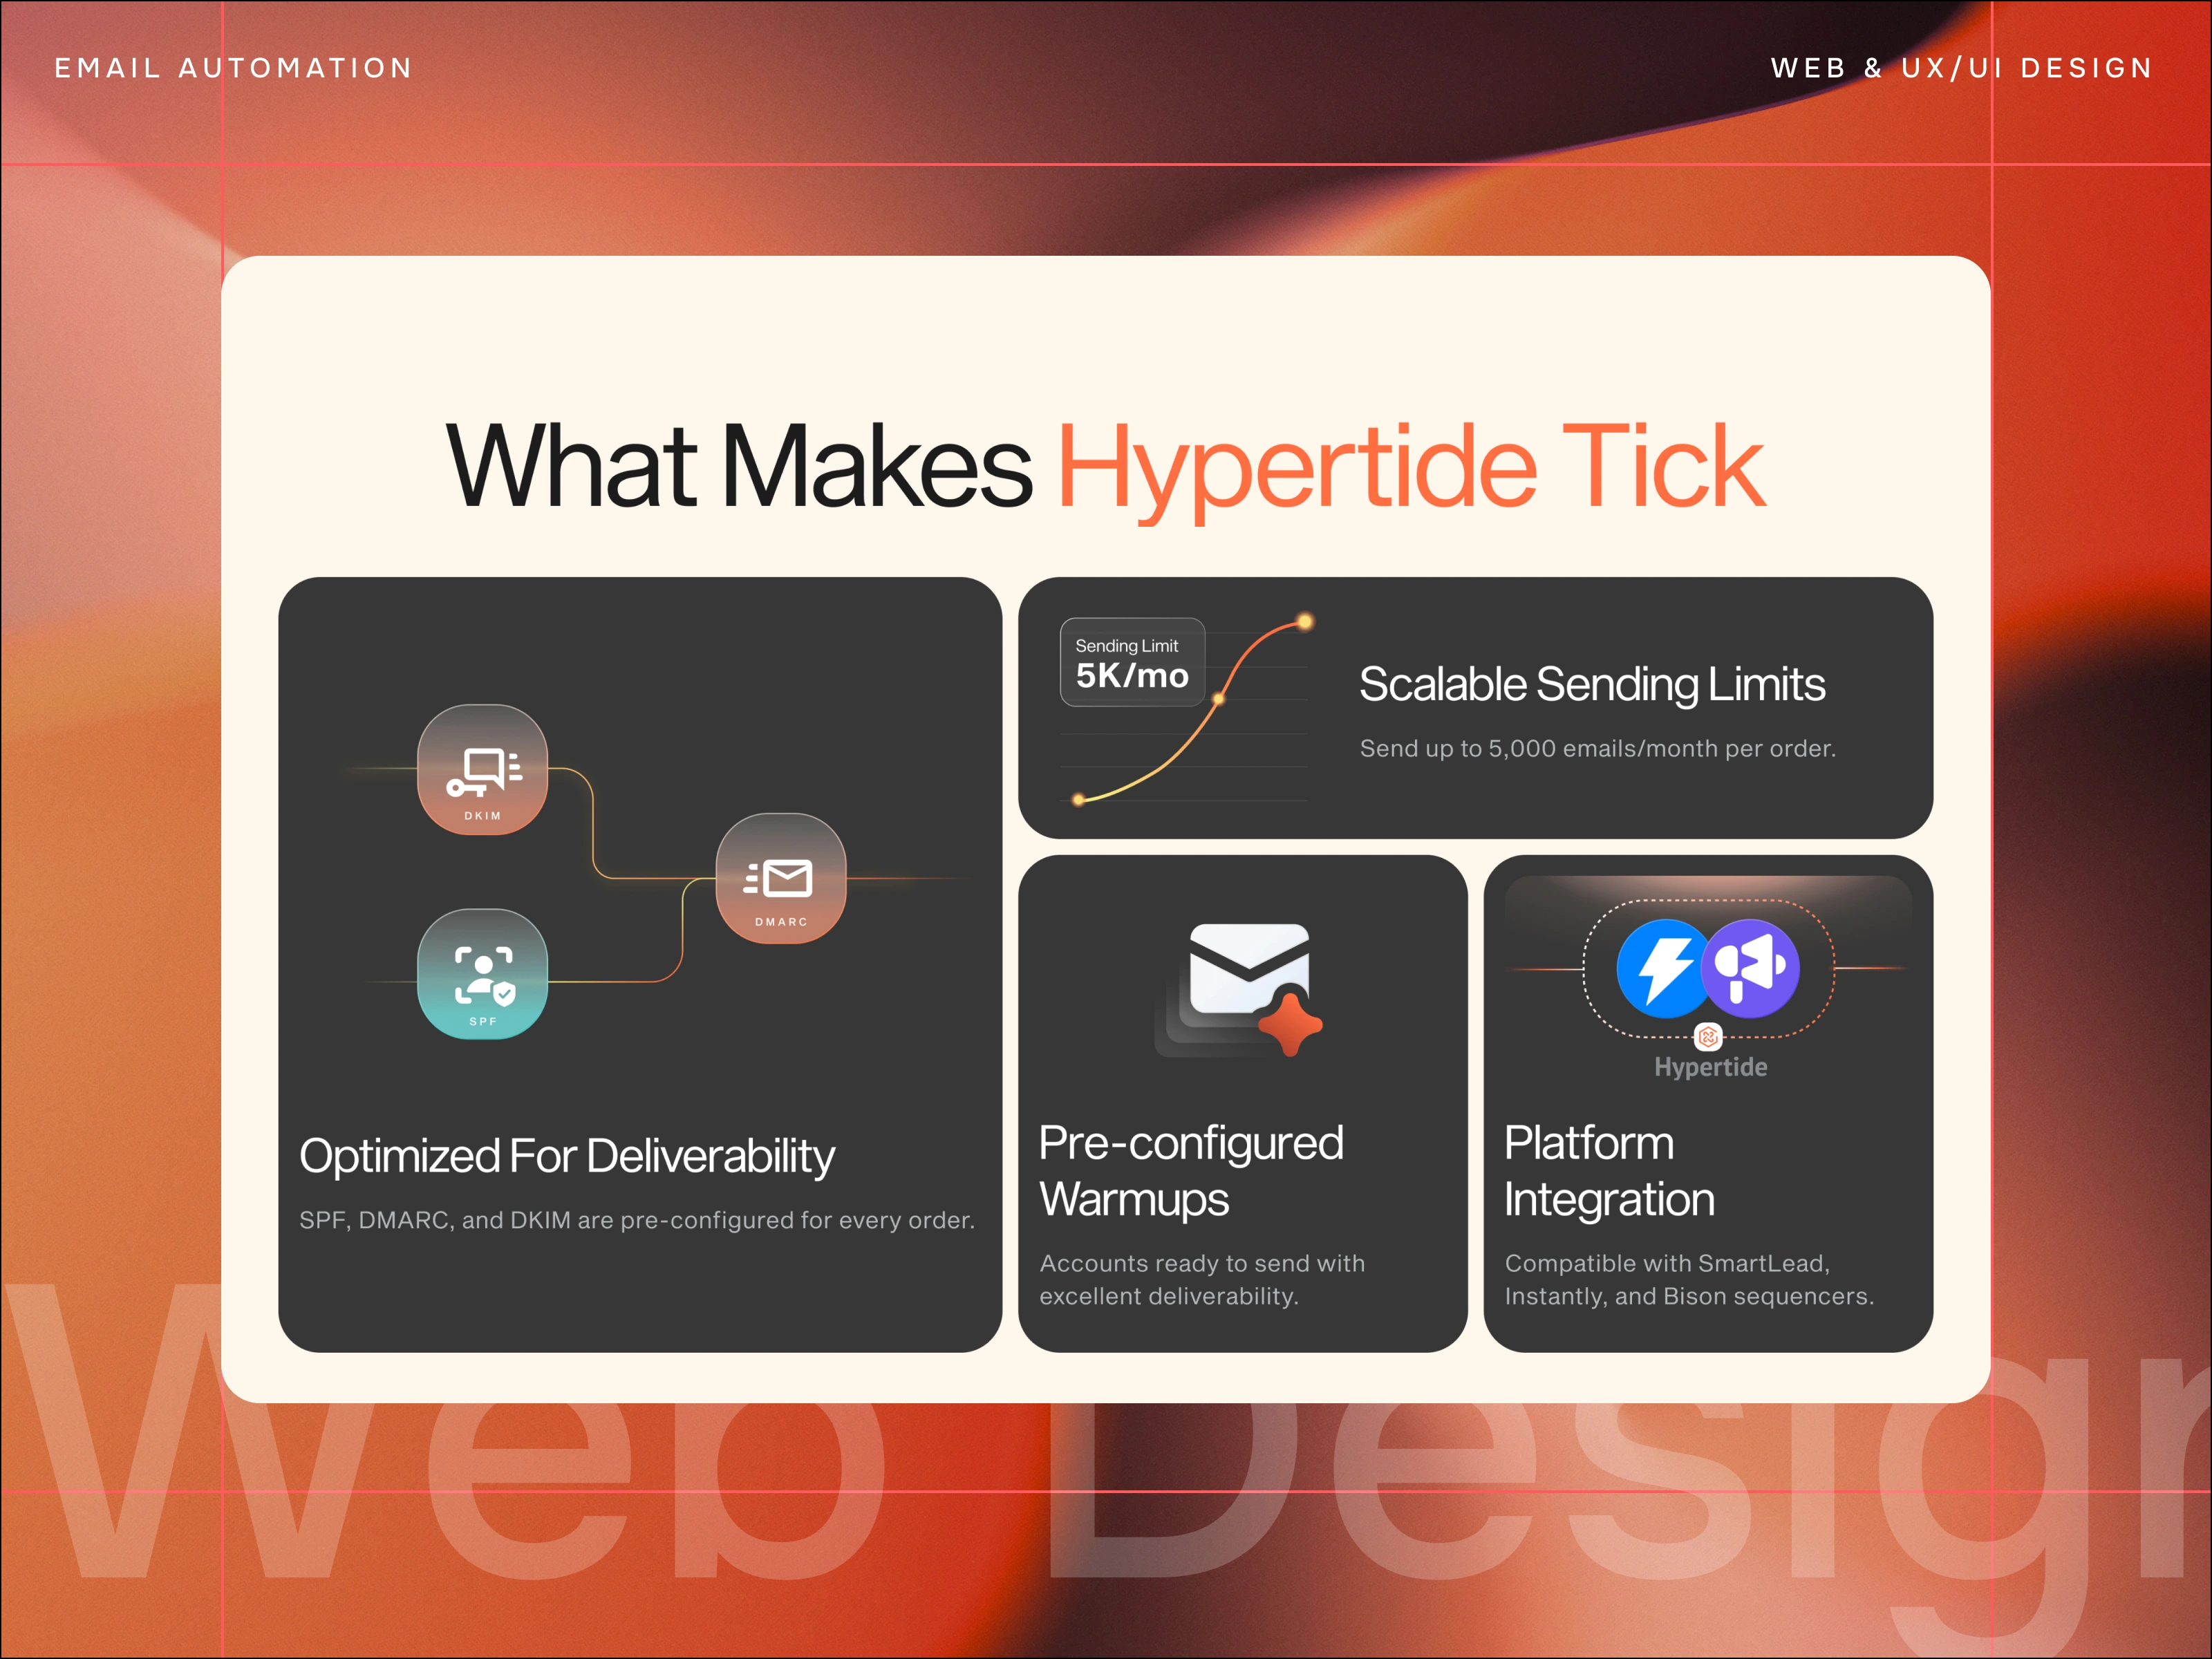
Task: Click the "EMAIL AUTOMATION" label
Action: (233, 68)
